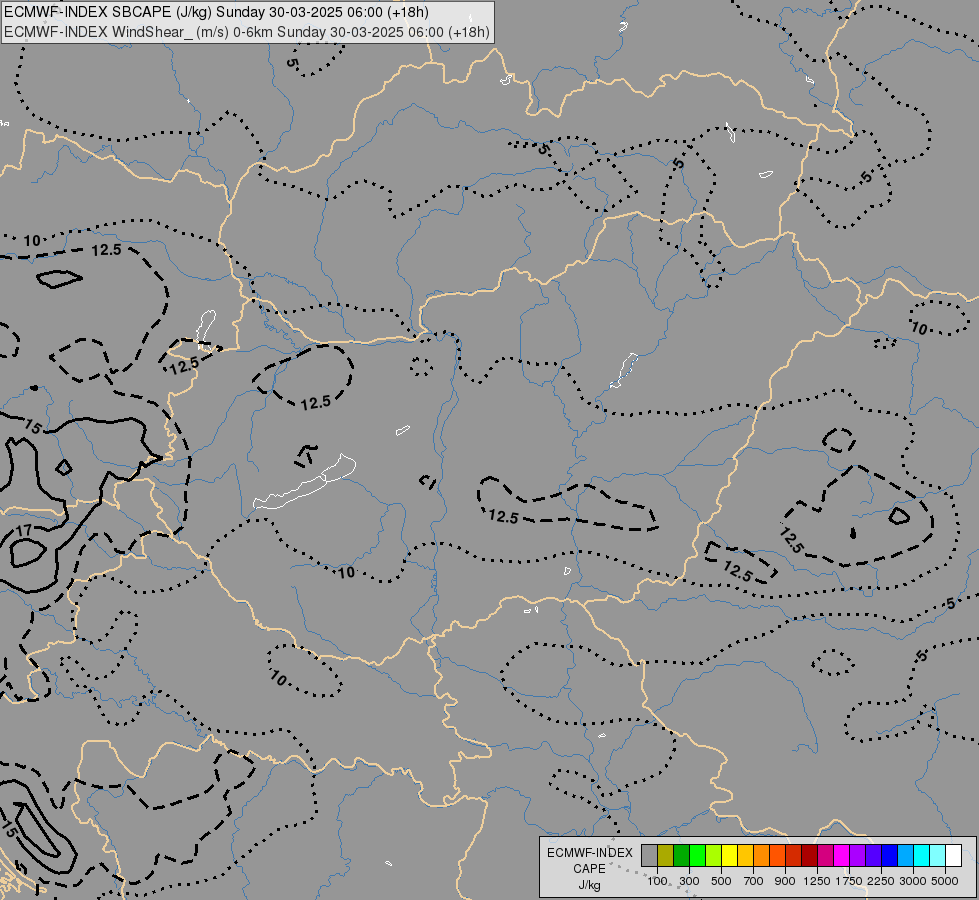Select the white legend swatch
Screen dimensions: 979x900
coord(954,856)
